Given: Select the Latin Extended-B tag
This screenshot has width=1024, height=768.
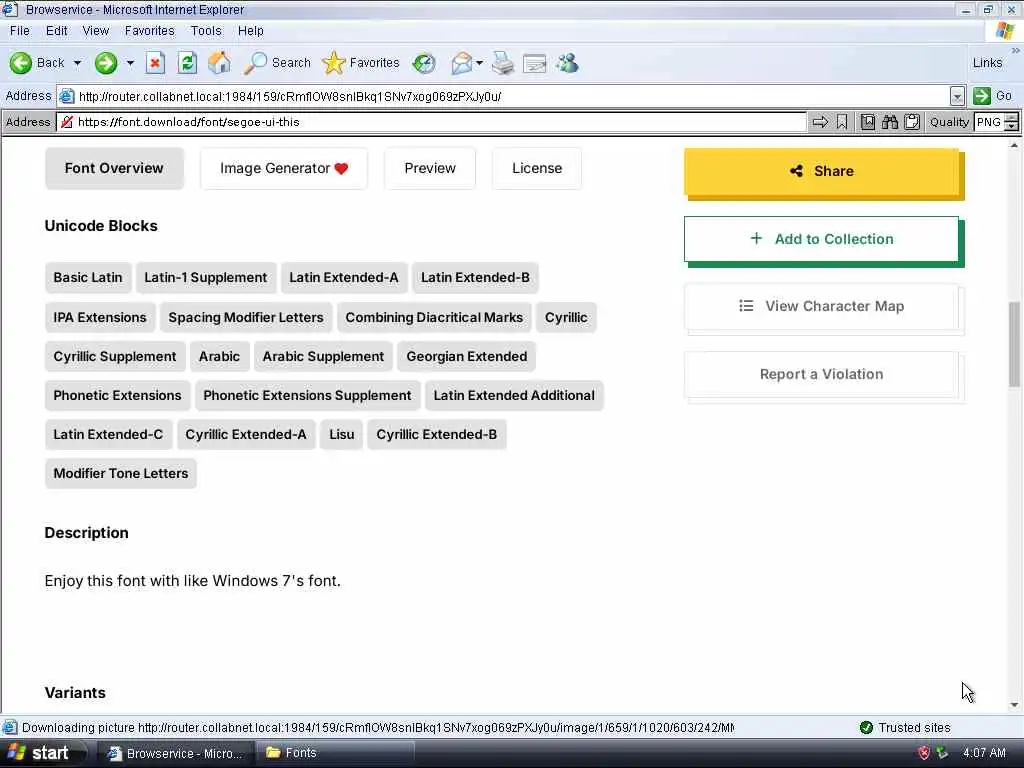Looking at the screenshot, I should (x=475, y=278).
